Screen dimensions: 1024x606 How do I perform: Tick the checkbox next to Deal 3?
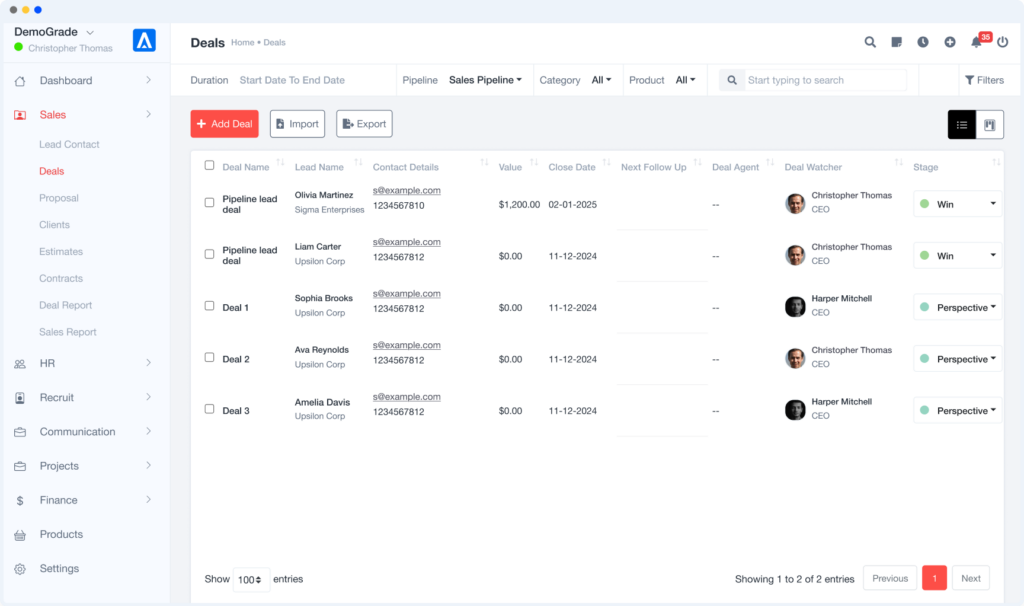point(208,409)
